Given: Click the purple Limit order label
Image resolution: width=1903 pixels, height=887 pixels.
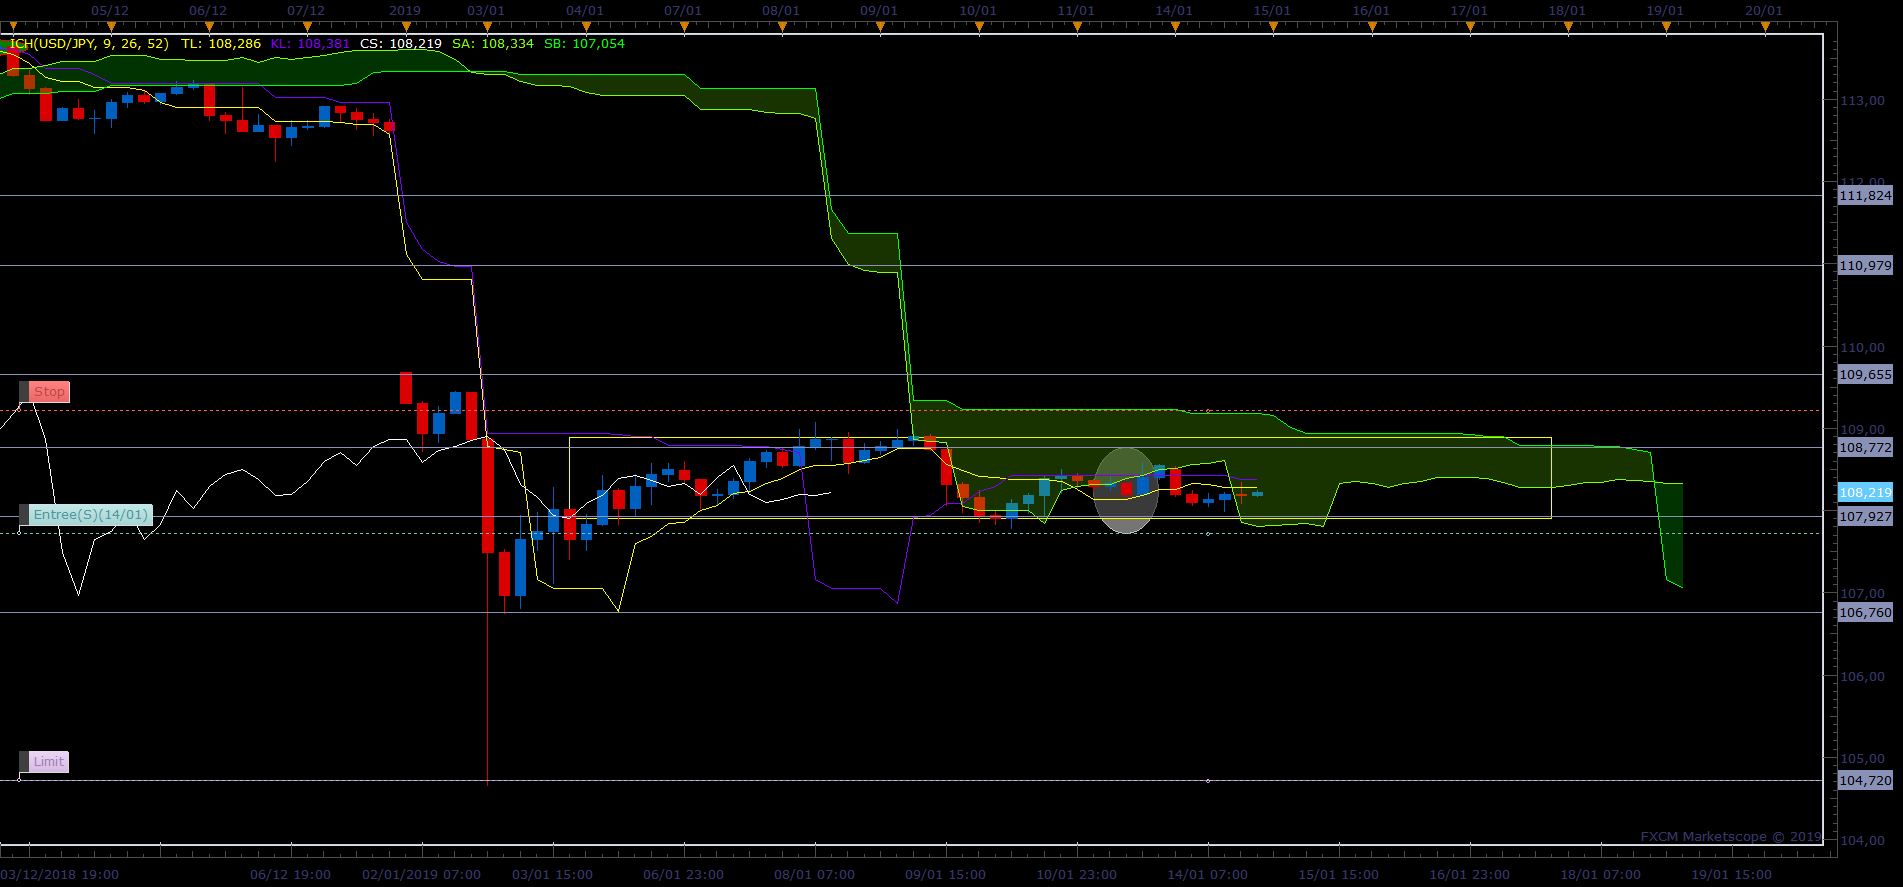Looking at the screenshot, I should tap(49, 762).
